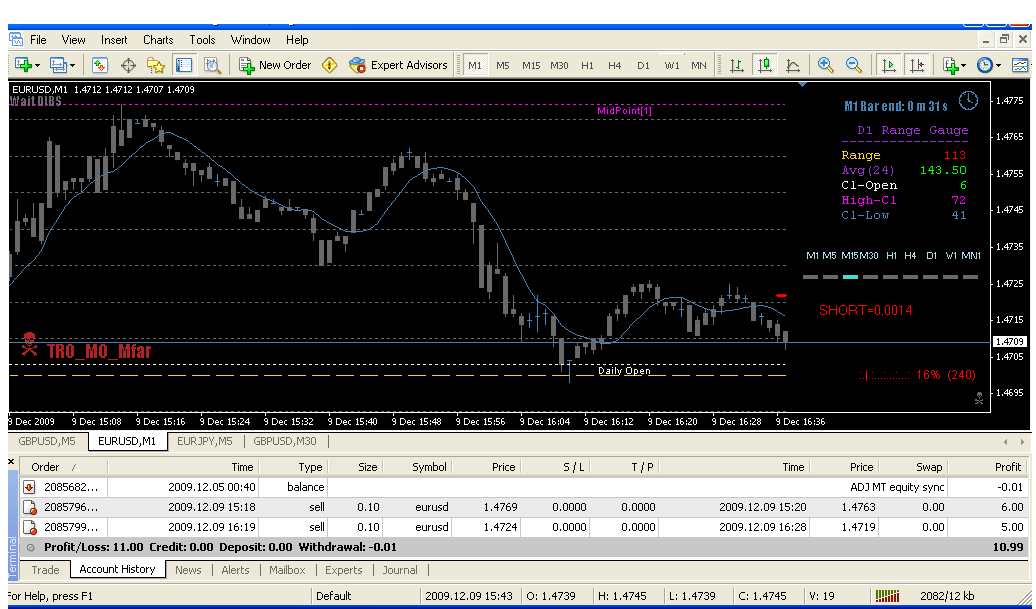This screenshot has width=1036, height=609.
Task: Switch chart to bar chart style
Action: [737, 65]
